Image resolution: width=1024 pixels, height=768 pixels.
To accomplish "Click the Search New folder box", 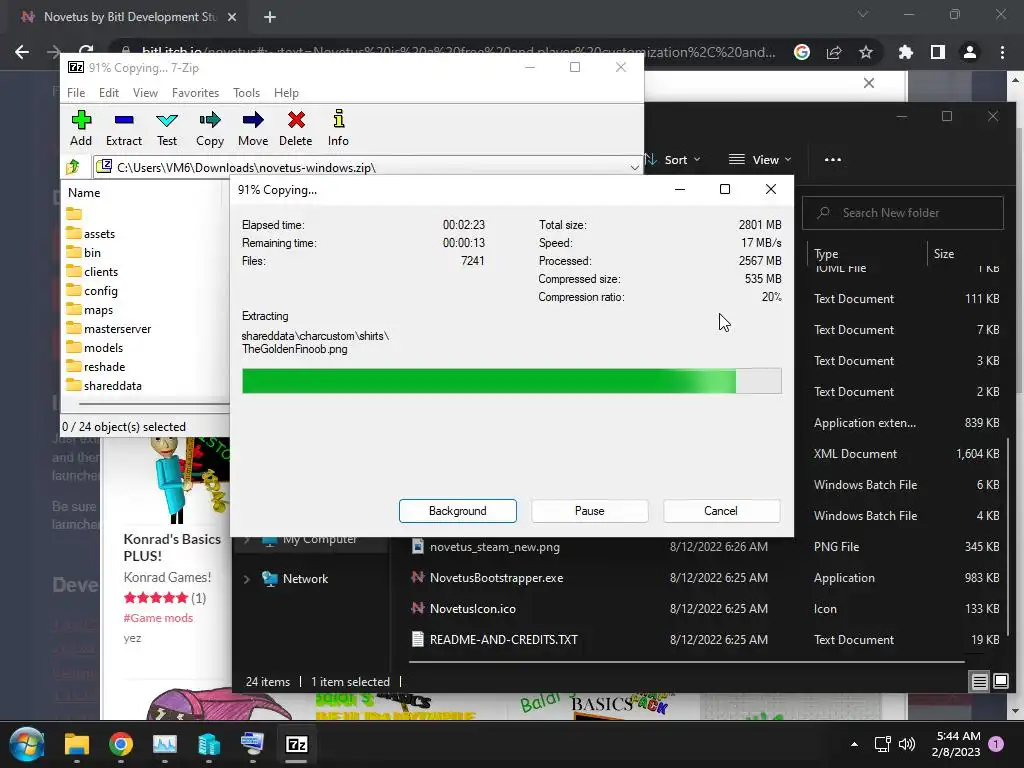I will 903,213.
